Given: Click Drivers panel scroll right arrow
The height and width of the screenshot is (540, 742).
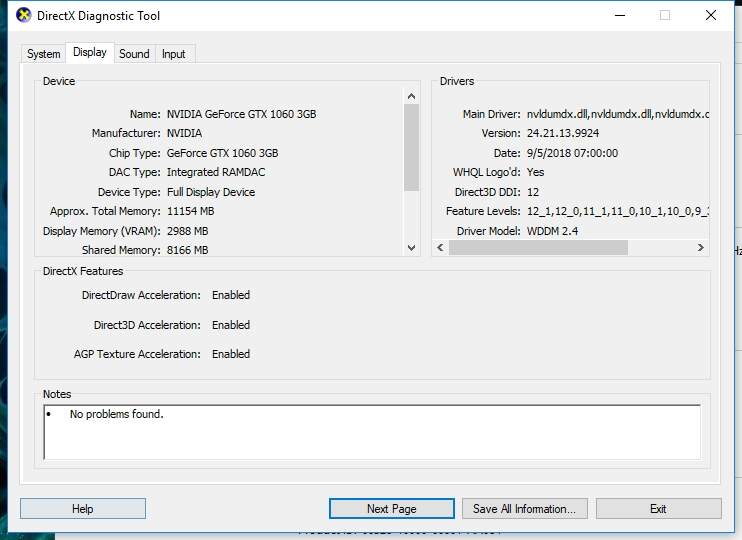Looking at the screenshot, I should point(701,248).
